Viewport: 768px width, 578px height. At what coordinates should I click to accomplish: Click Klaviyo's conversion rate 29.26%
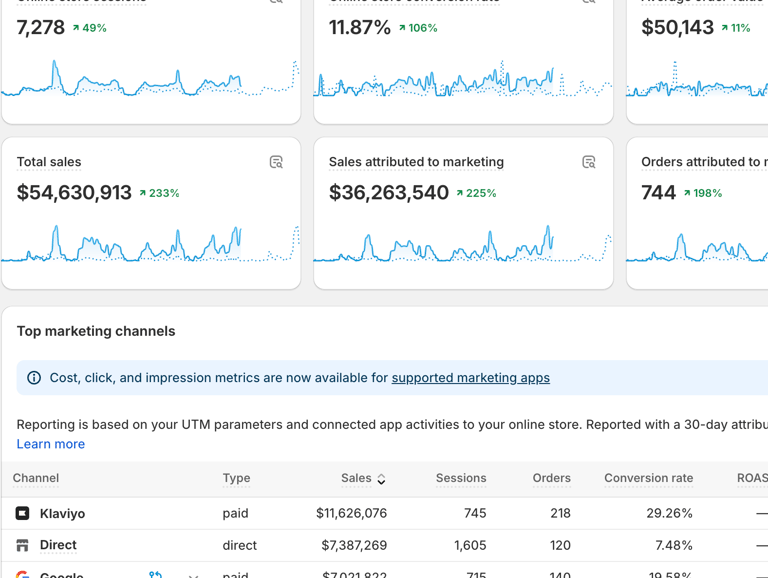coord(669,513)
